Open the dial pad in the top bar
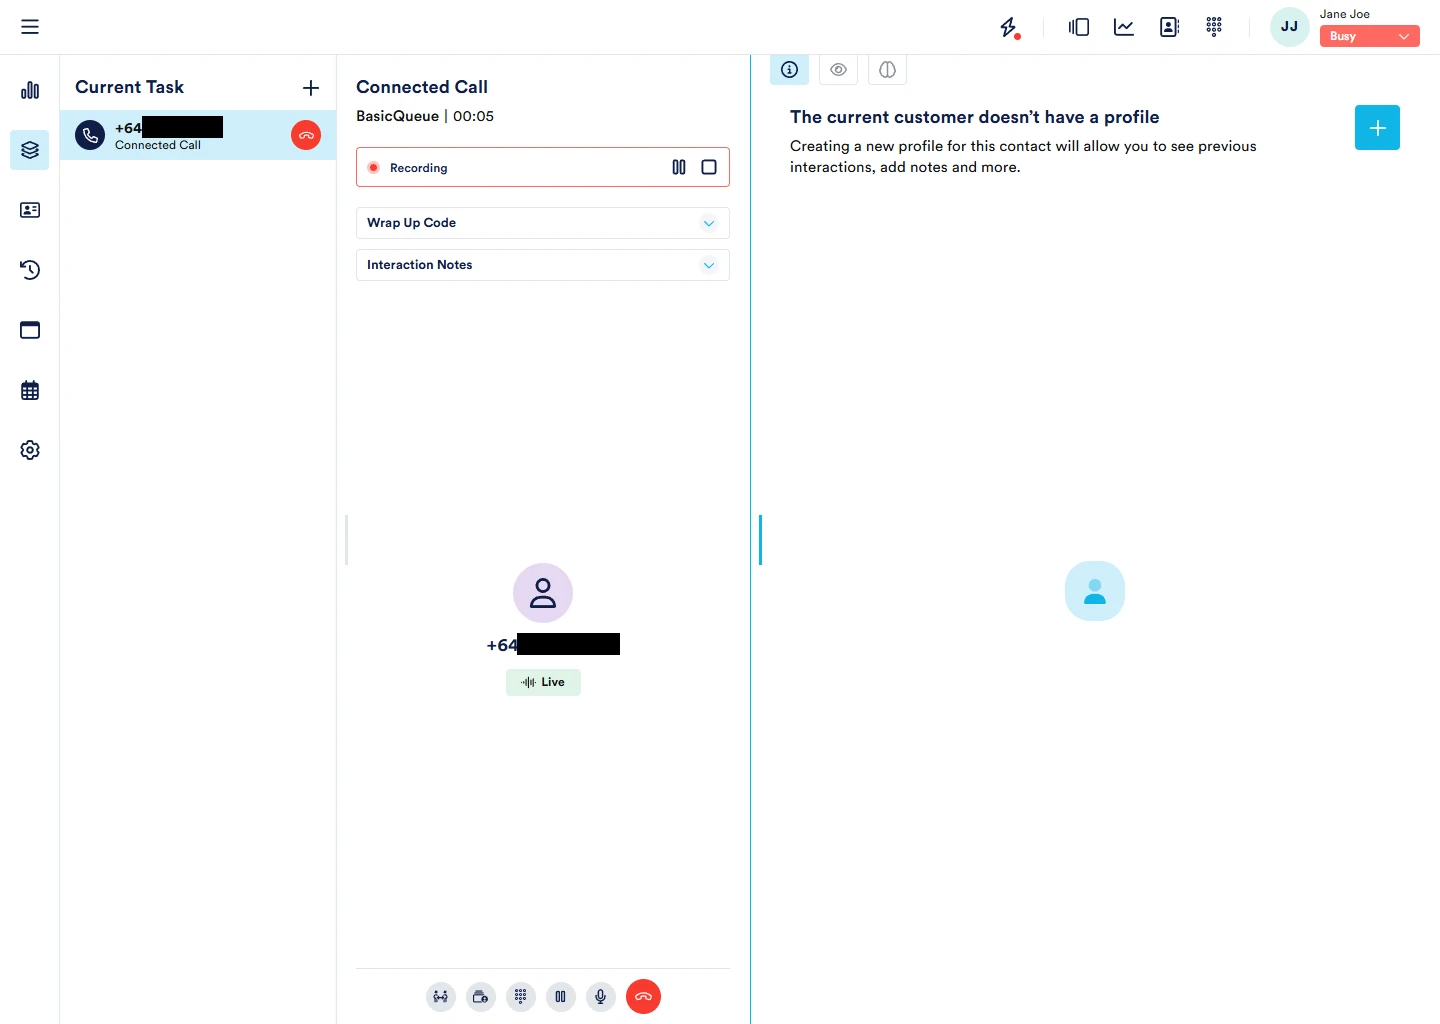The image size is (1440, 1024). (1214, 27)
